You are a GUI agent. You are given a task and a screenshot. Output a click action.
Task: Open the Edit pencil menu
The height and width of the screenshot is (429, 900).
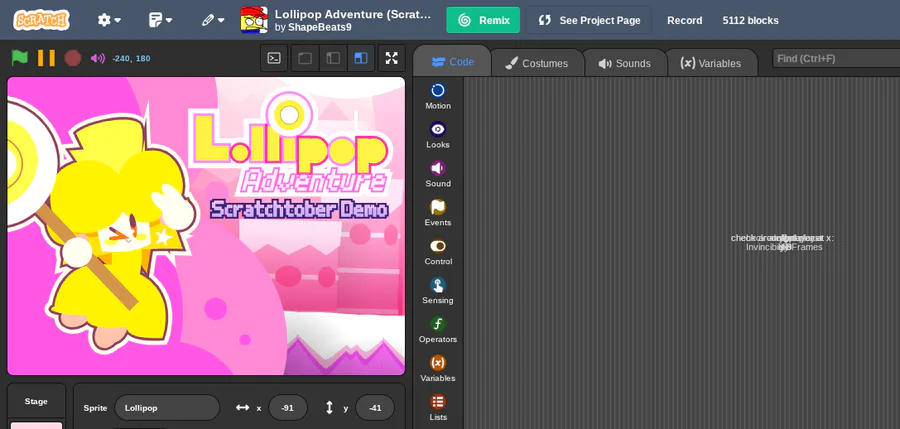tap(212, 20)
